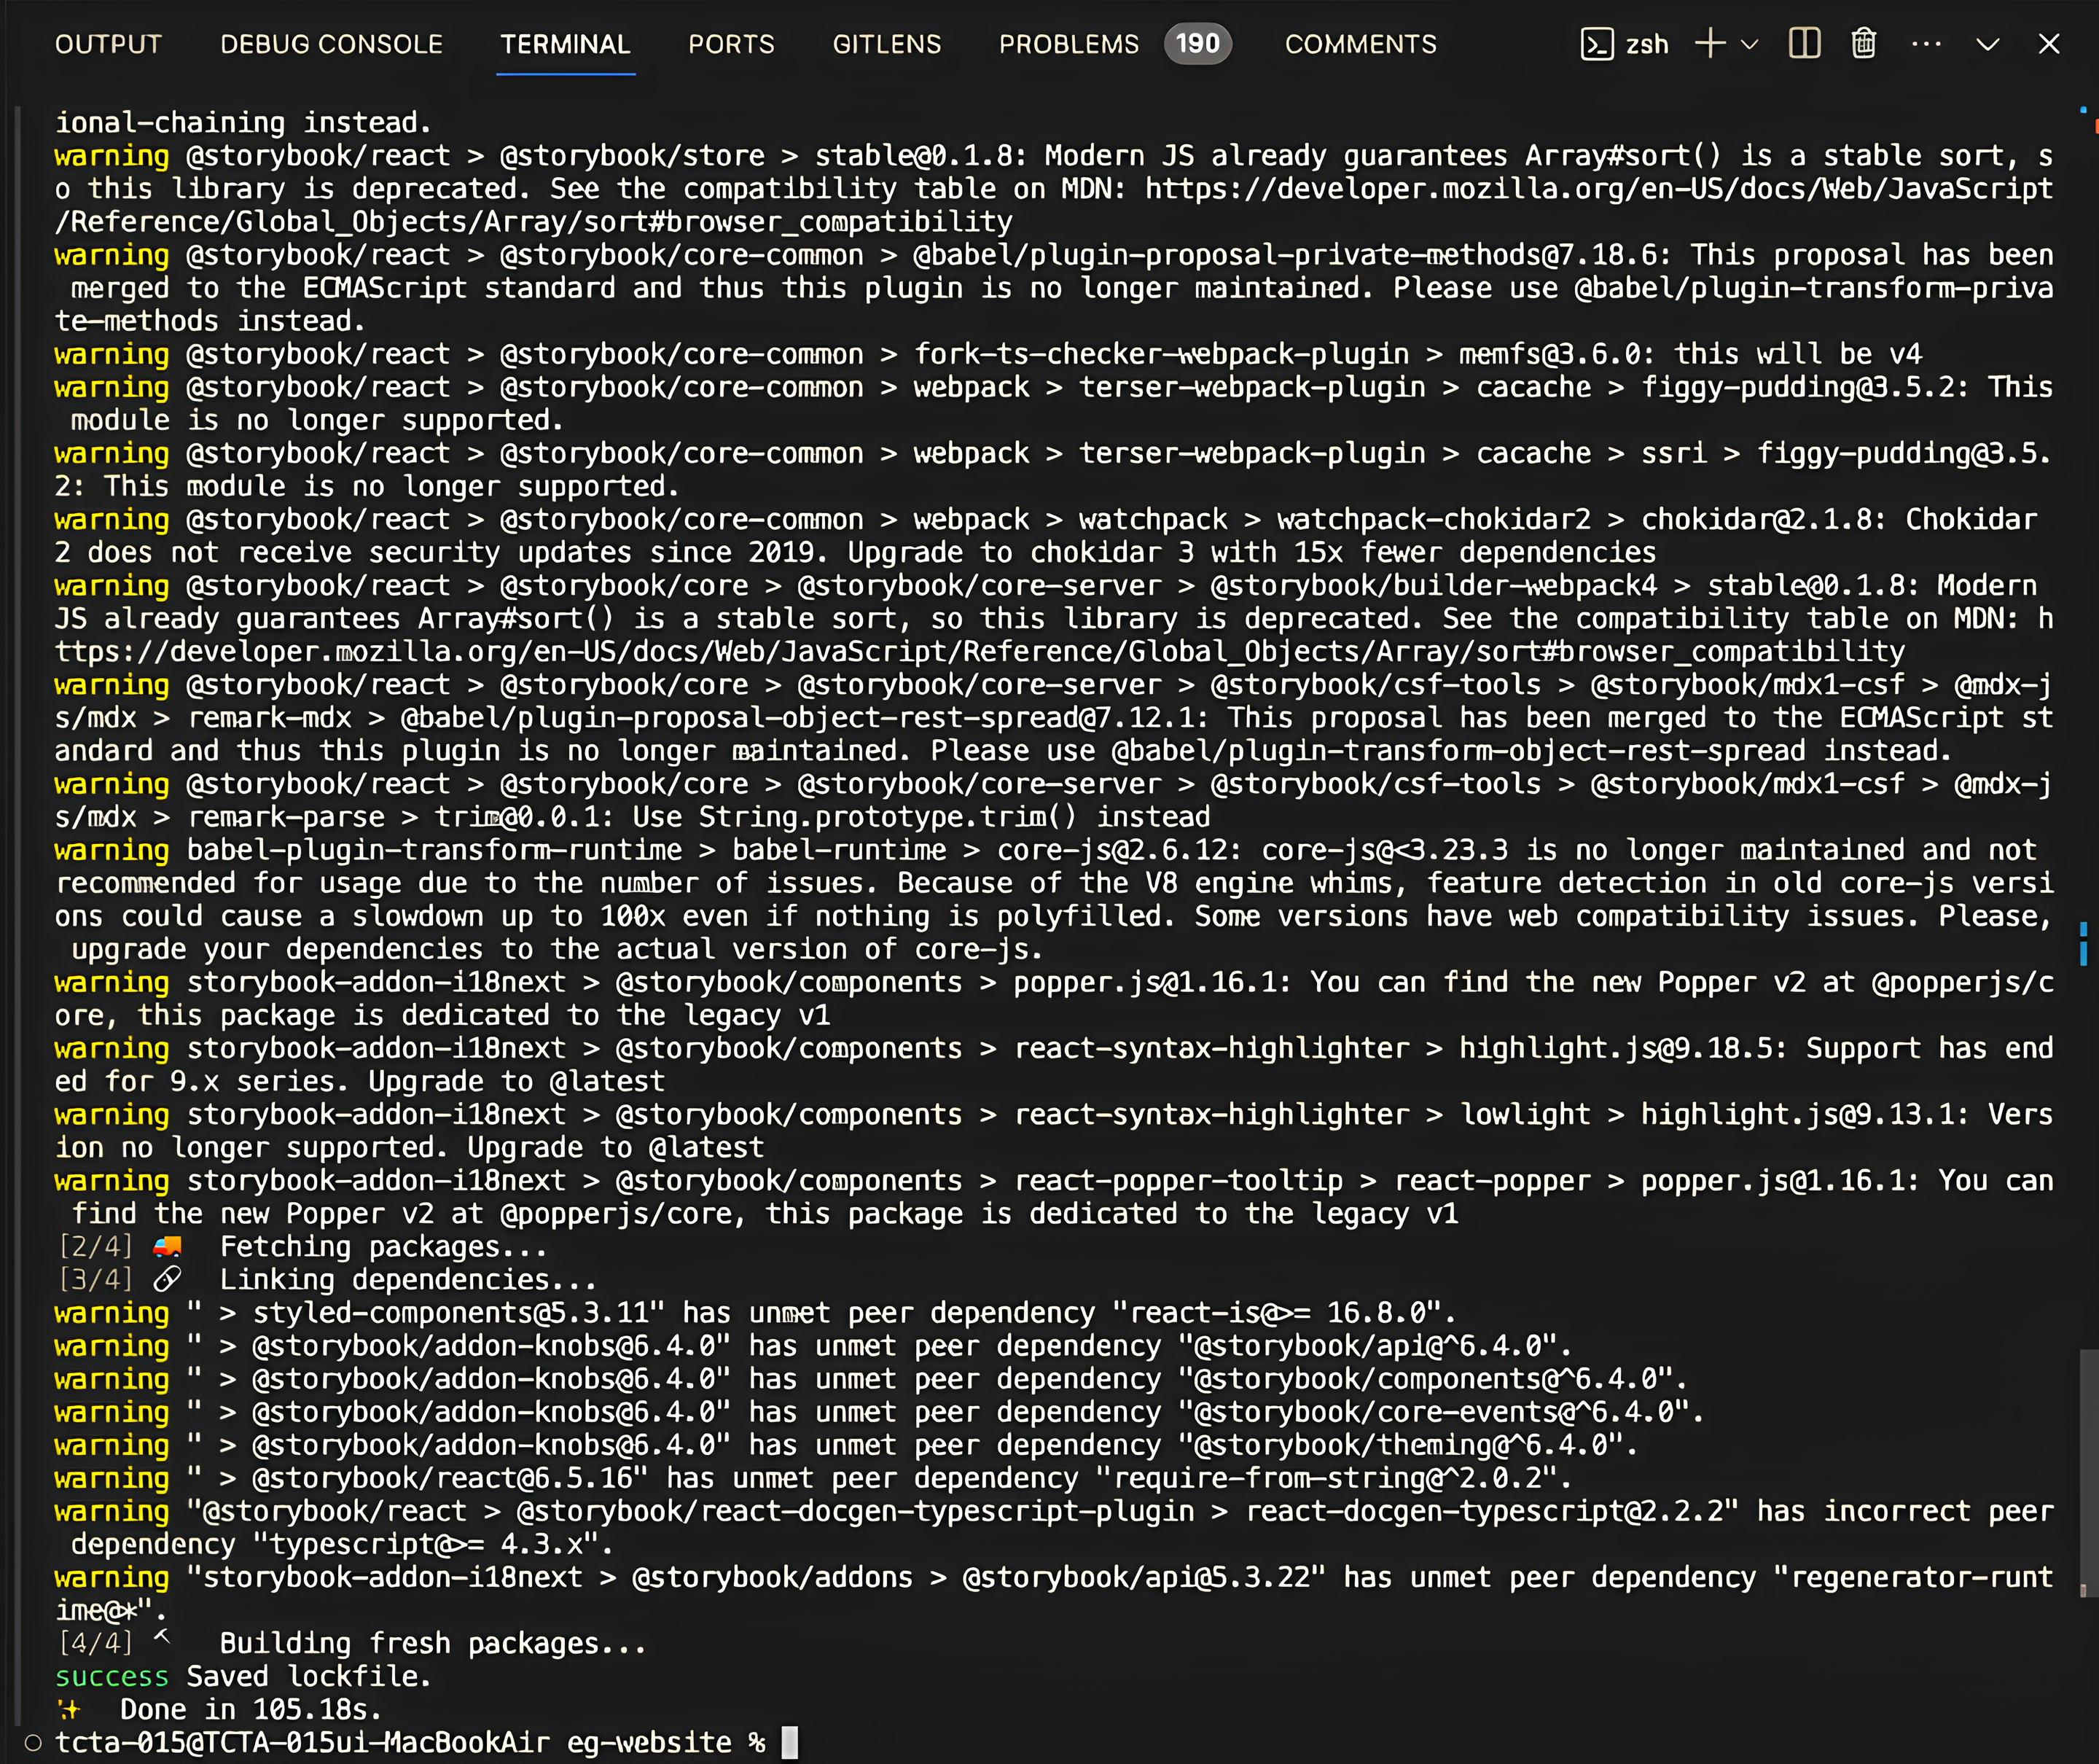Open the COMMENTS tab
The width and height of the screenshot is (2099, 1764).
pos(1360,44)
